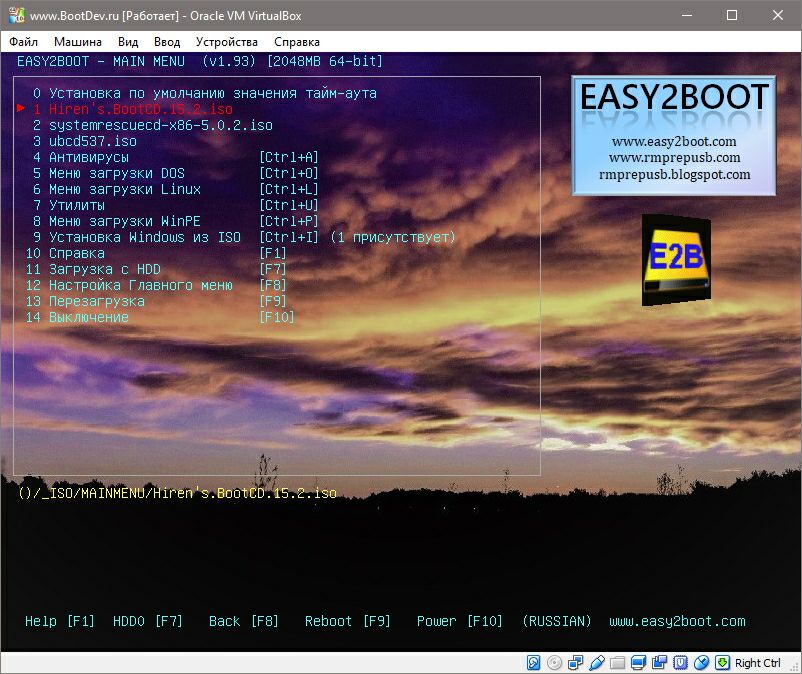Click the shared folders status icon

(617, 663)
